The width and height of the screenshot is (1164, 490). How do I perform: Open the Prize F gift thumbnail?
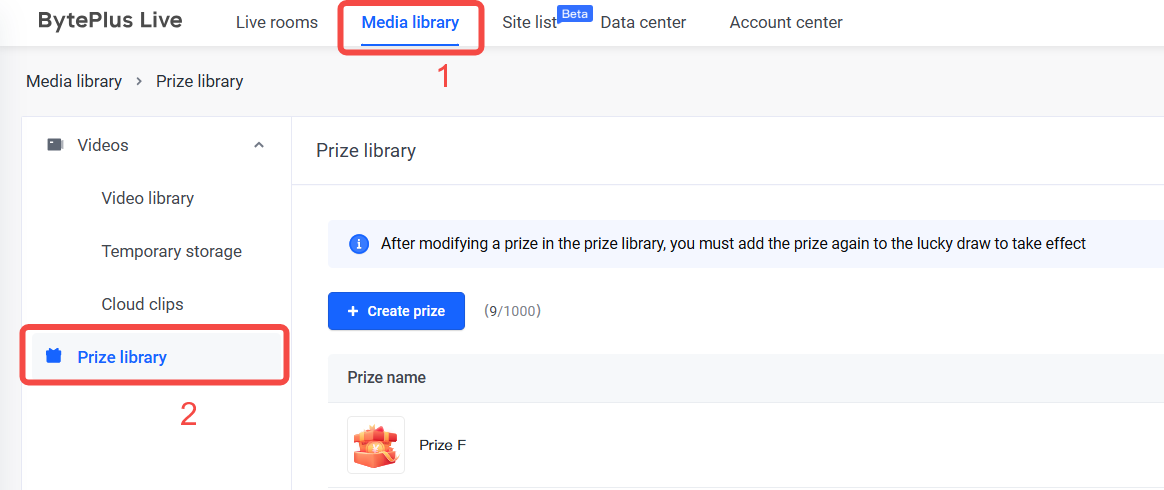(376, 445)
